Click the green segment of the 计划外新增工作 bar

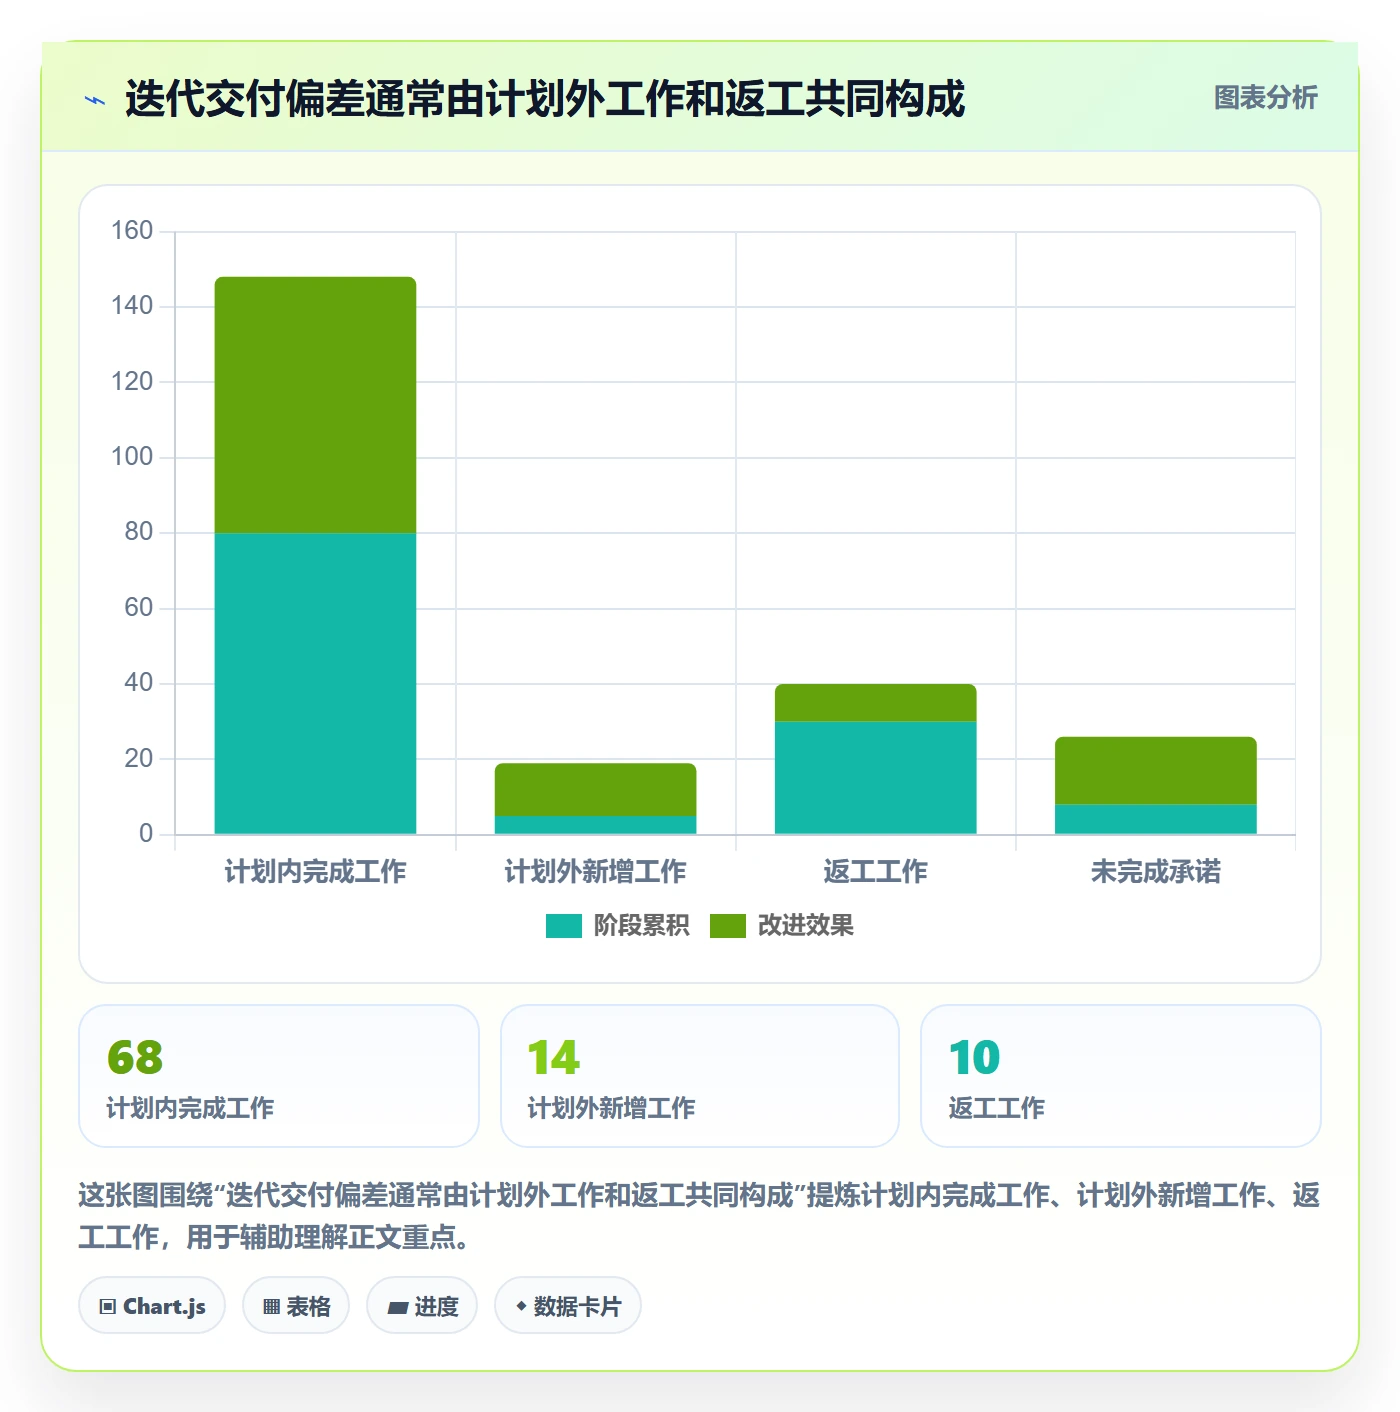(595, 790)
